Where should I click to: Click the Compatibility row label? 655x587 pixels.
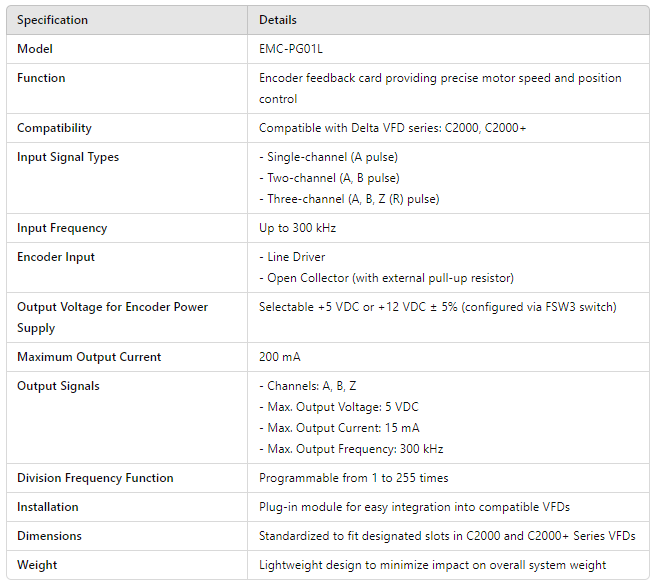[54, 128]
